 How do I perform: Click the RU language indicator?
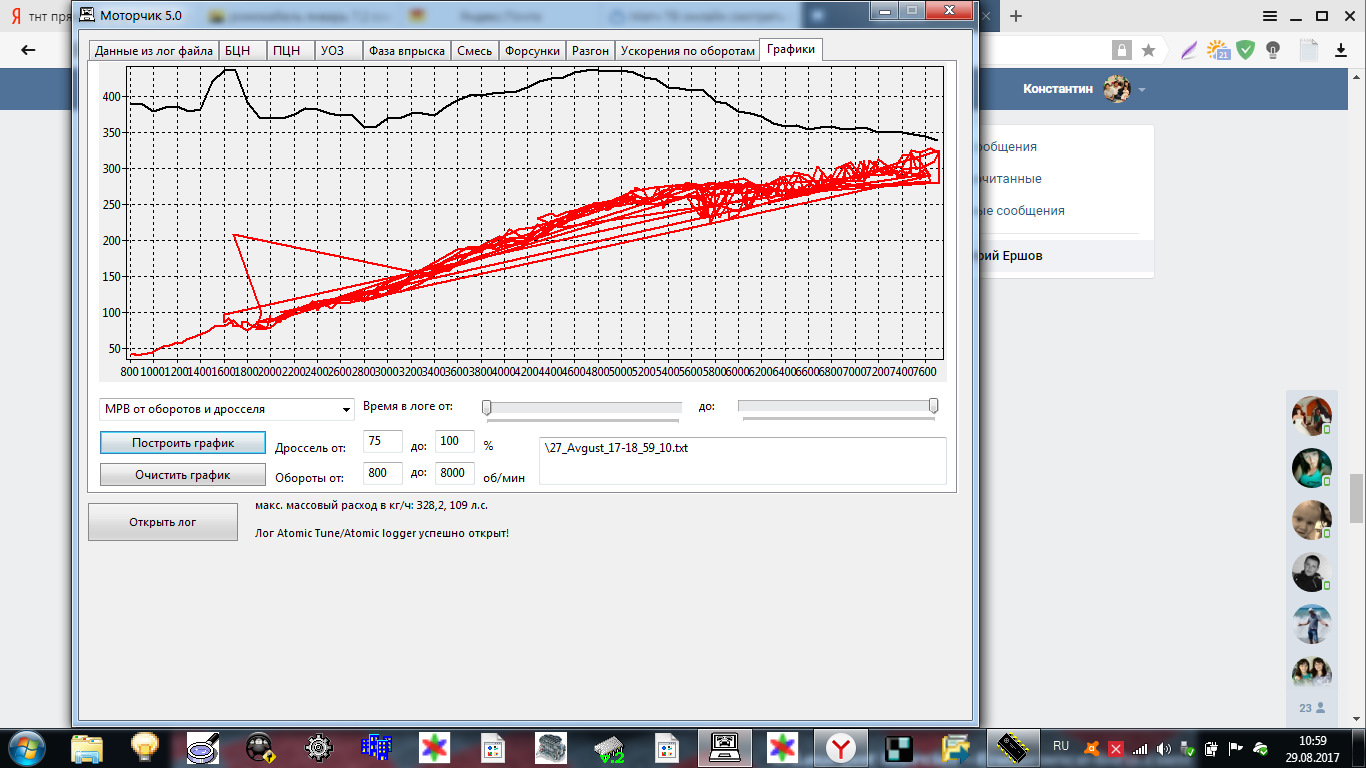(x=1061, y=747)
